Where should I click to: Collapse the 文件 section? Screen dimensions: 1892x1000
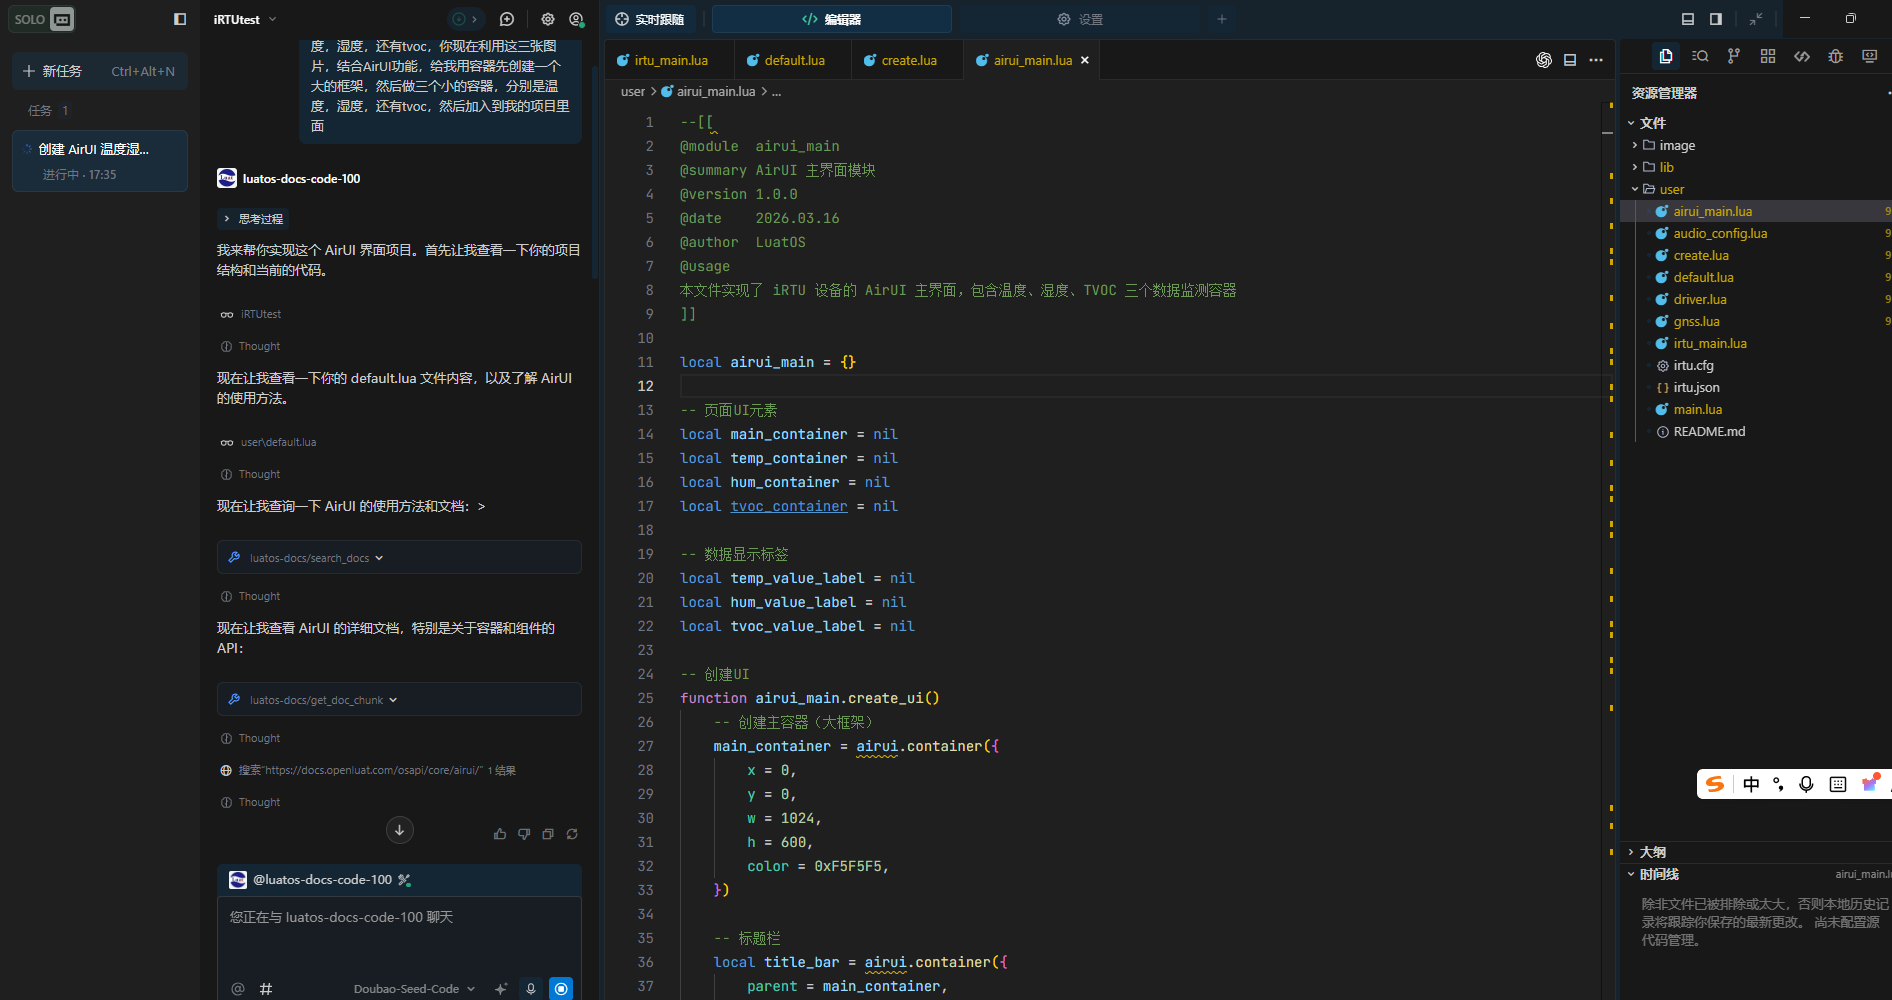1756,123
